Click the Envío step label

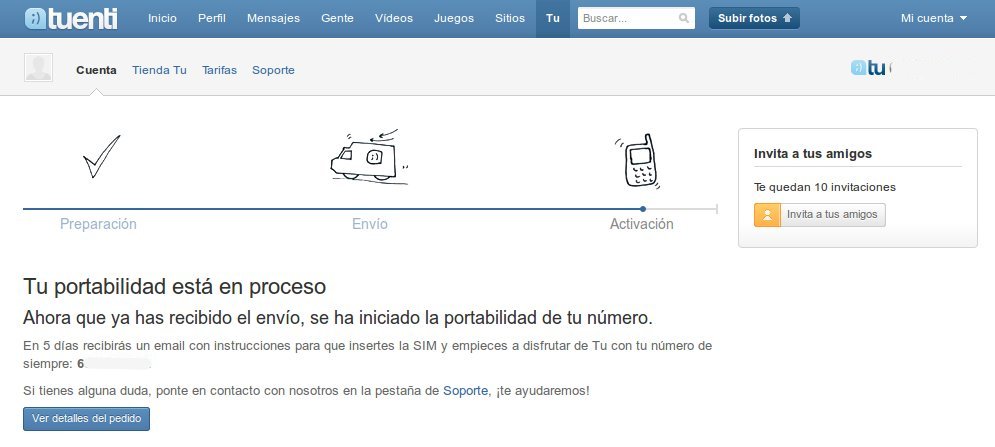(370, 224)
